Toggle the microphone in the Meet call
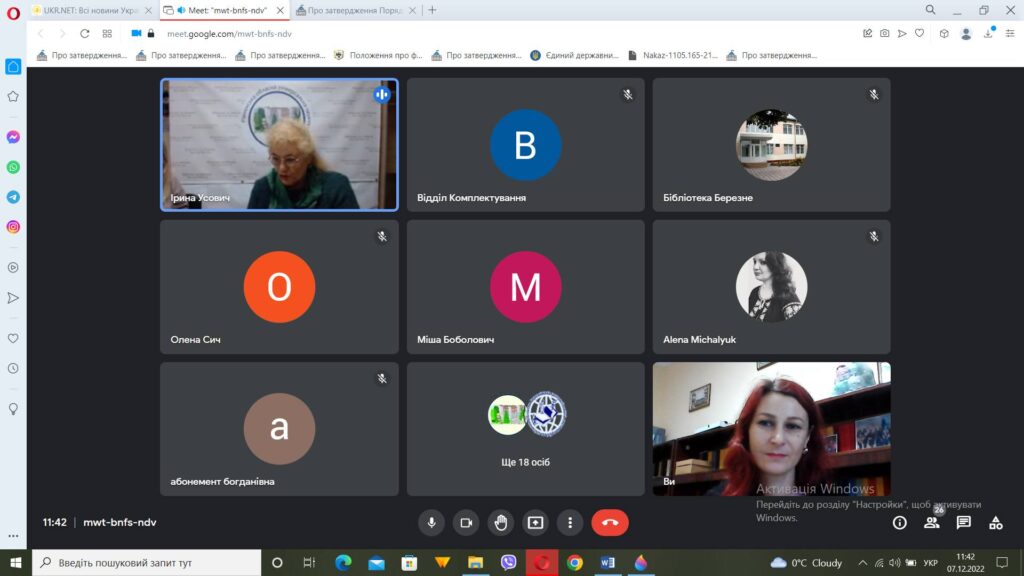Screen dimensions: 1024x576 tap(432, 522)
